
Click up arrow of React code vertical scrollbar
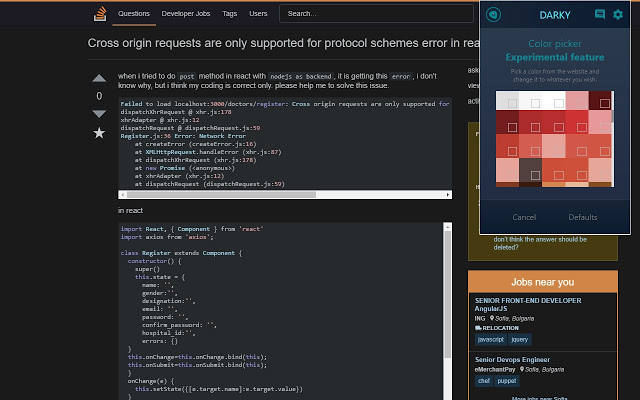tap(447, 227)
